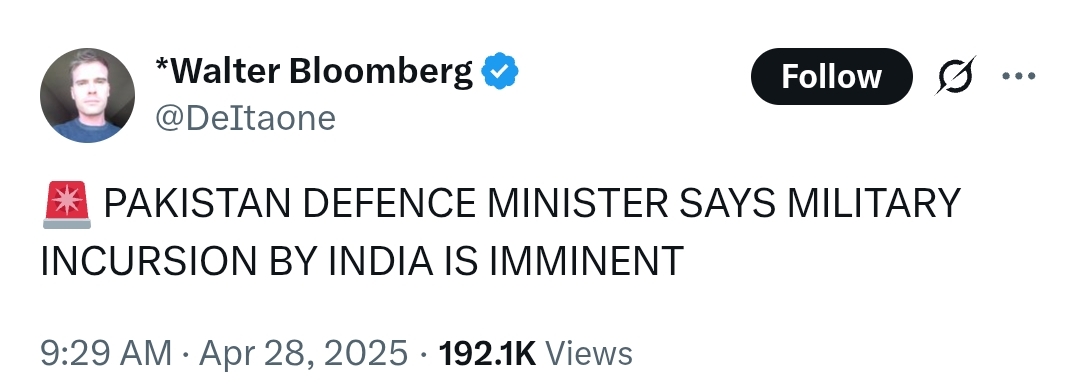Image resolution: width=1080 pixels, height=384 pixels.
Task: Click the word SAYS in the post
Action: [727, 204]
